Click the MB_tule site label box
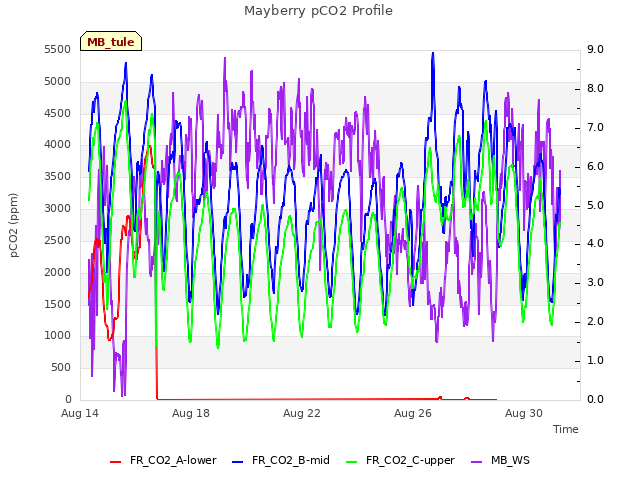The height and width of the screenshot is (480, 640). pos(111,41)
